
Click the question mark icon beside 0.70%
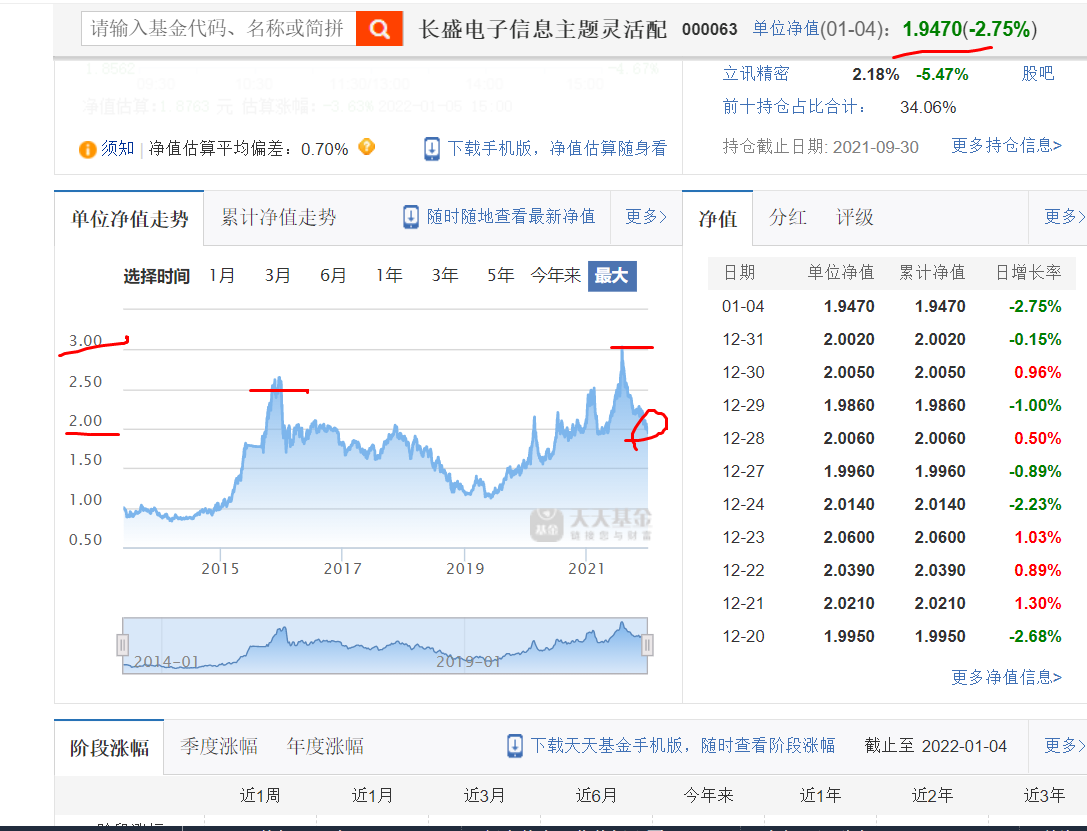(366, 147)
